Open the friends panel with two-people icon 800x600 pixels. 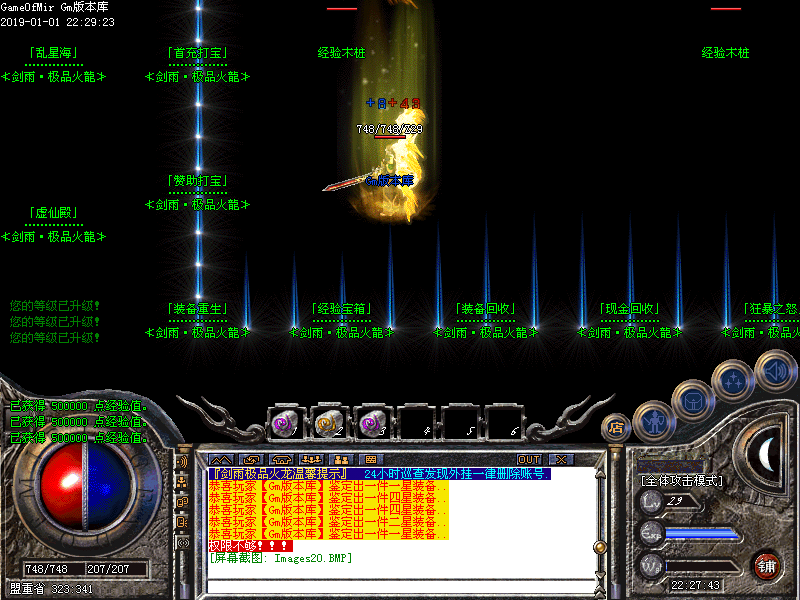click(x=341, y=460)
